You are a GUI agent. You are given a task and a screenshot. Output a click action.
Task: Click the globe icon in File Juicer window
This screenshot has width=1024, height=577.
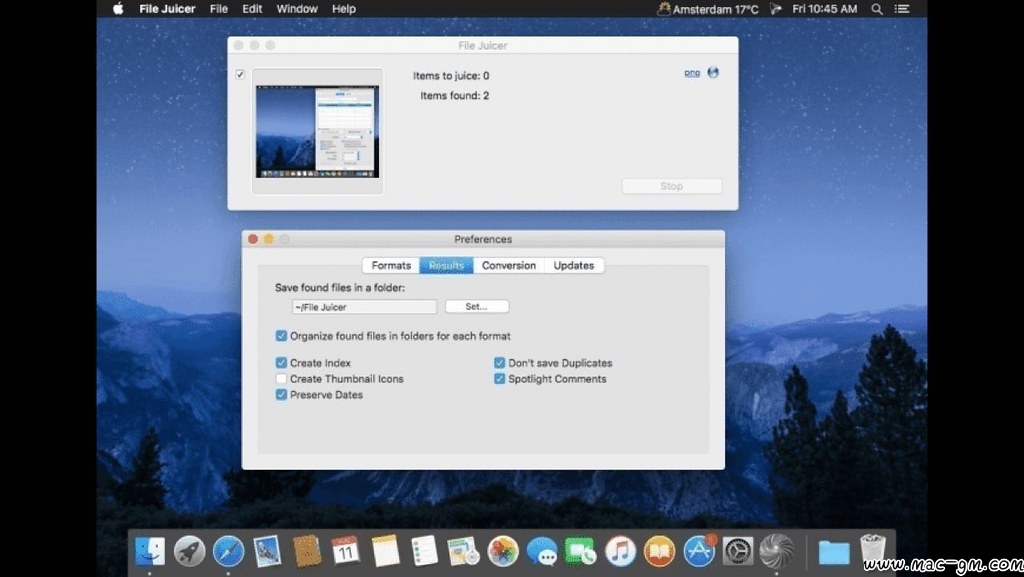[x=713, y=72]
